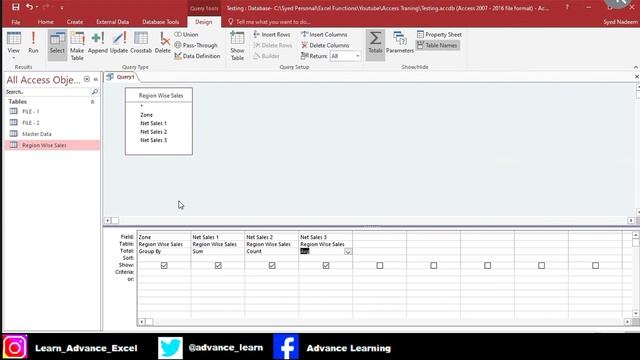Open the Undo history dropdown arrow
The width and height of the screenshot is (640, 360).
pos(37,7)
